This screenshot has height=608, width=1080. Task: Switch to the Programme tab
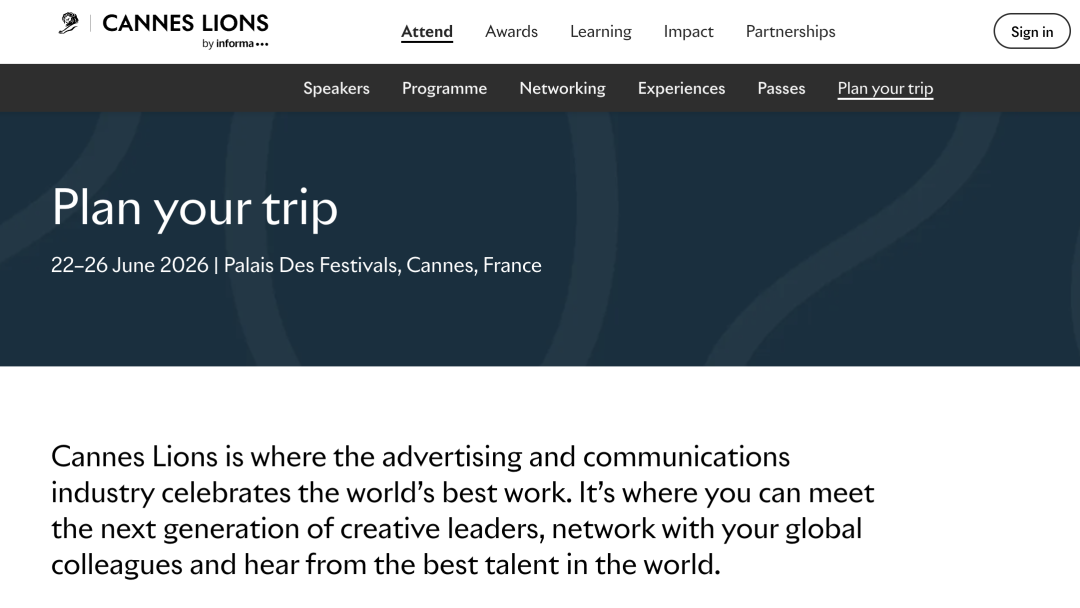click(444, 88)
